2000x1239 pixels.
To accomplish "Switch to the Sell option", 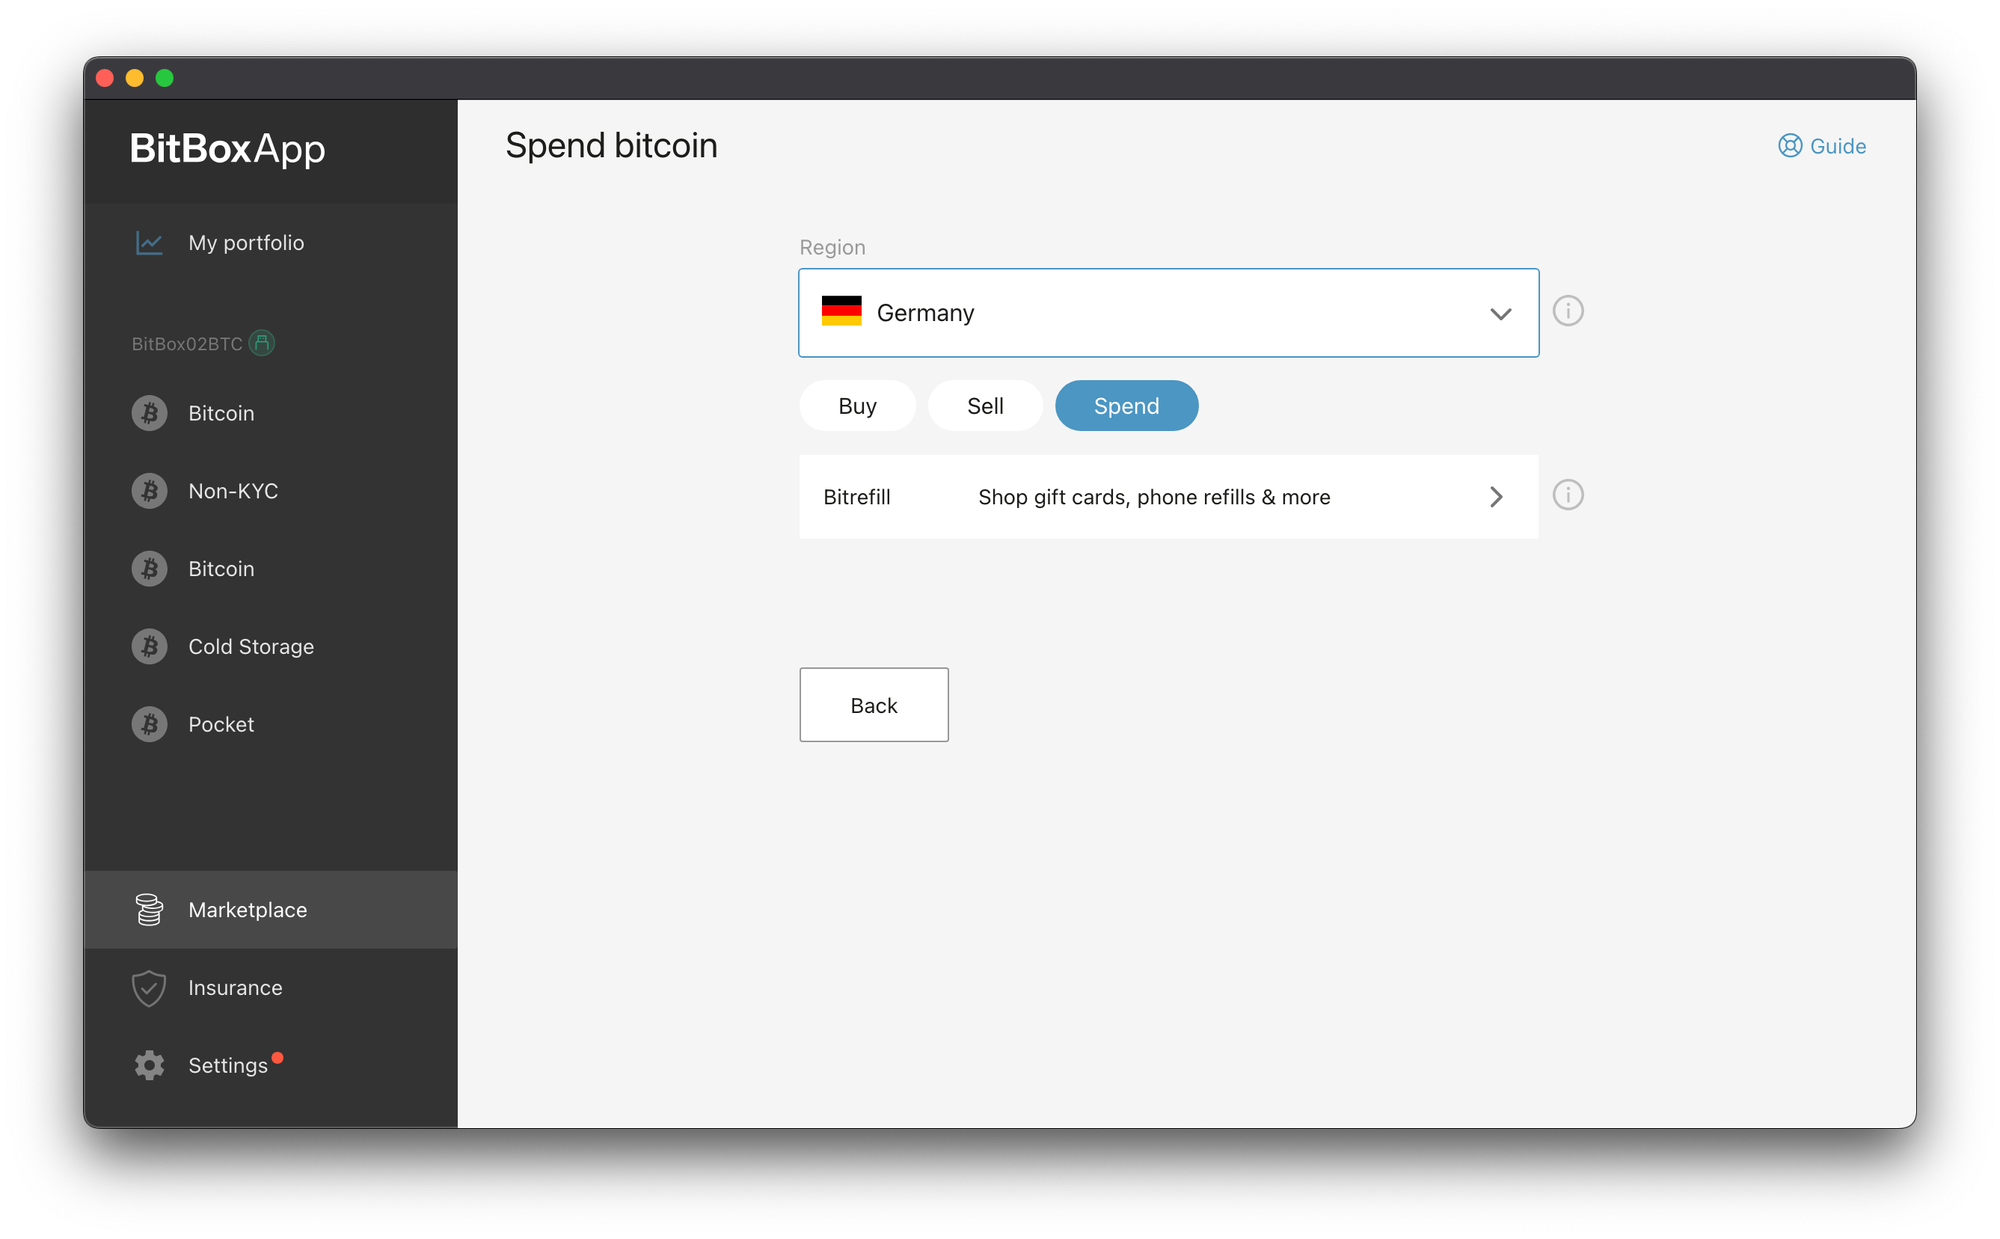I will pyautogui.click(x=985, y=406).
